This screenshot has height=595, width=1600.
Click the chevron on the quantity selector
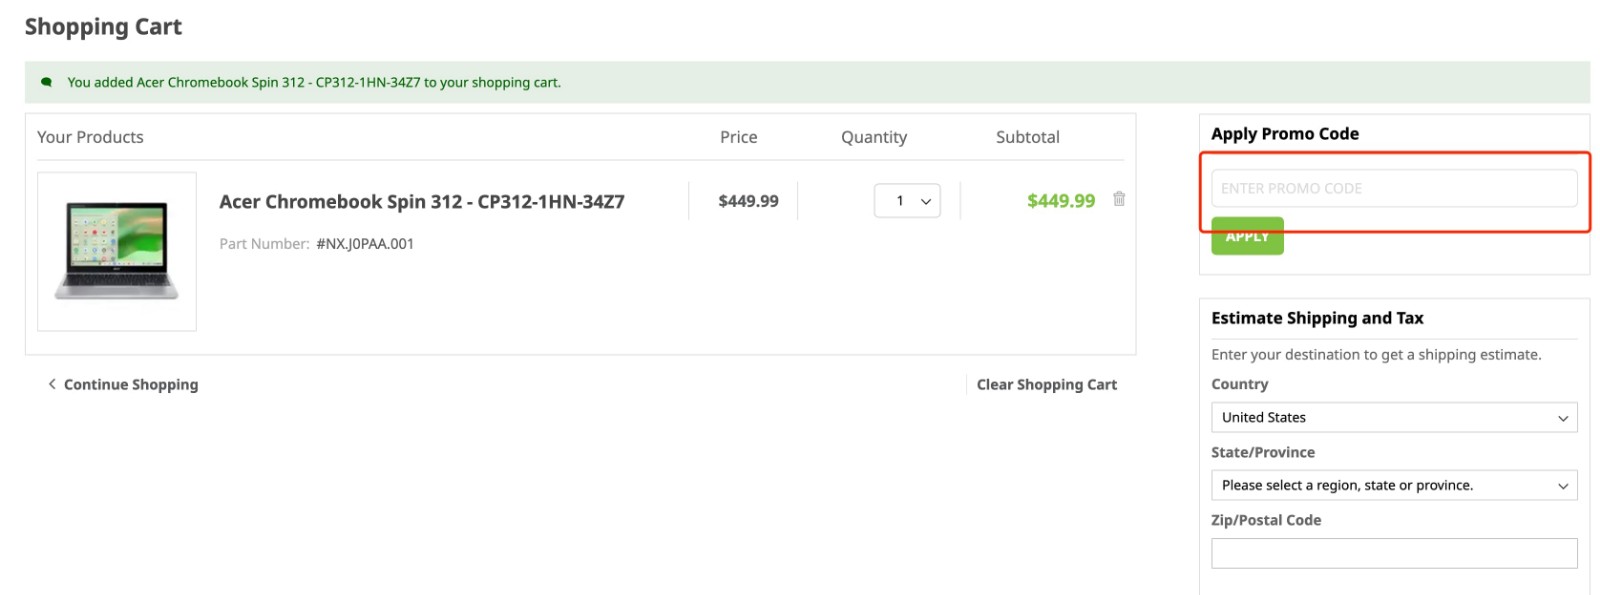pyautogui.click(x=925, y=200)
